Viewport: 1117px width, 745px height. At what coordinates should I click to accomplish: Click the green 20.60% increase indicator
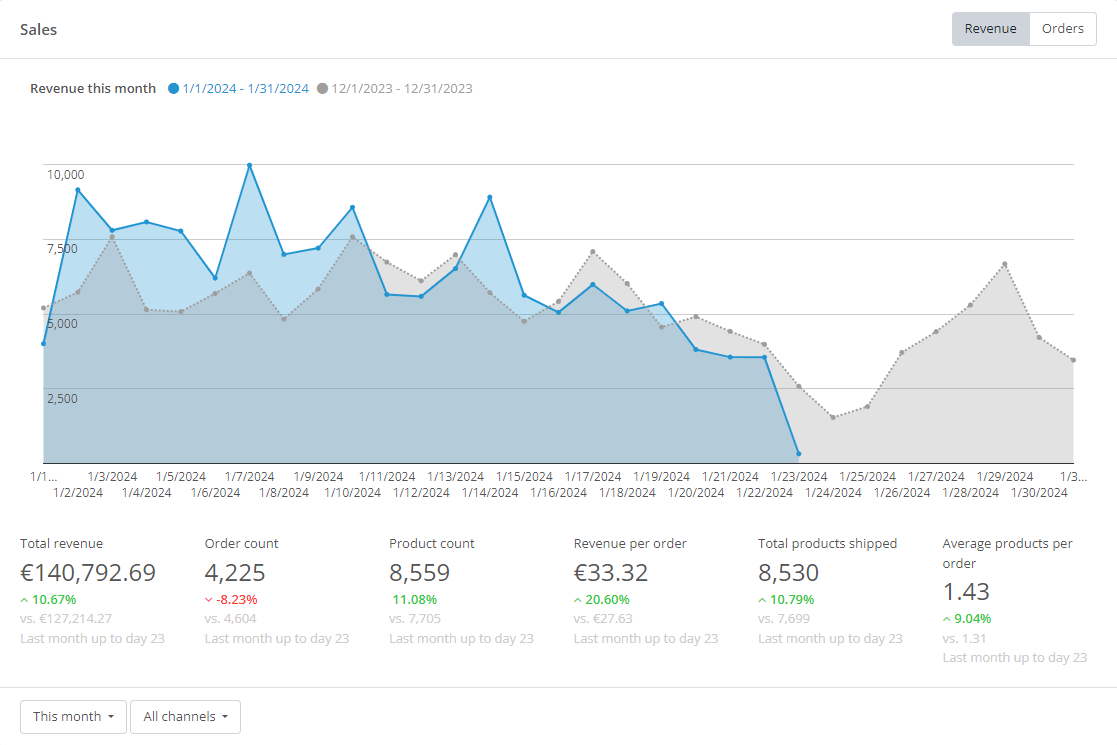click(x=601, y=600)
